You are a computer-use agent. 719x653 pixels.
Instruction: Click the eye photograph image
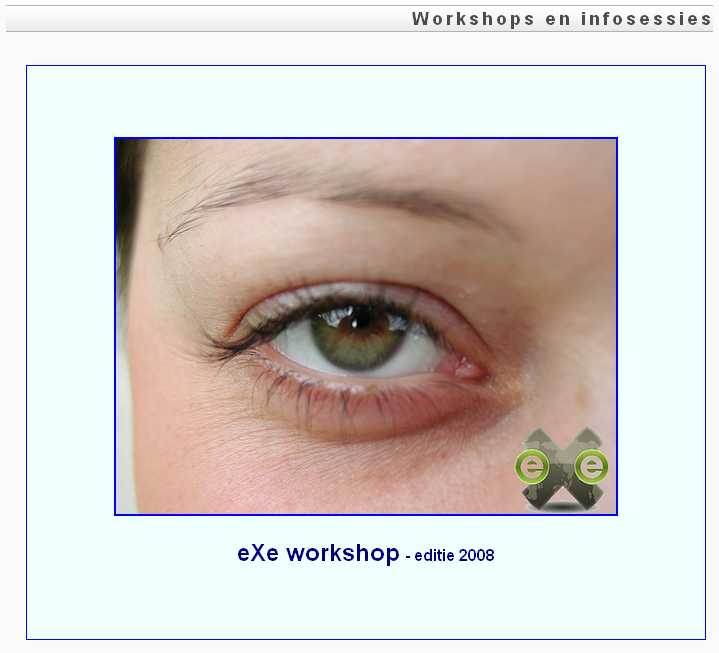coord(366,326)
